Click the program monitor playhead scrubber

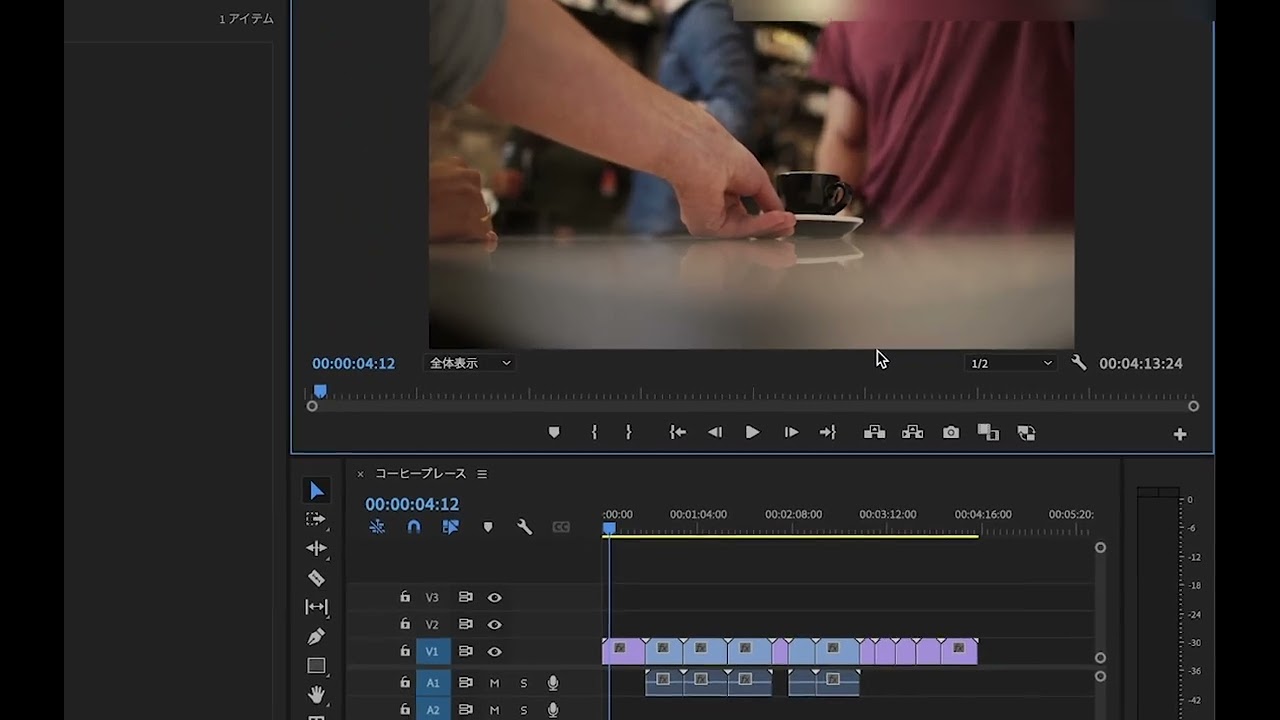(x=320, y=391)
